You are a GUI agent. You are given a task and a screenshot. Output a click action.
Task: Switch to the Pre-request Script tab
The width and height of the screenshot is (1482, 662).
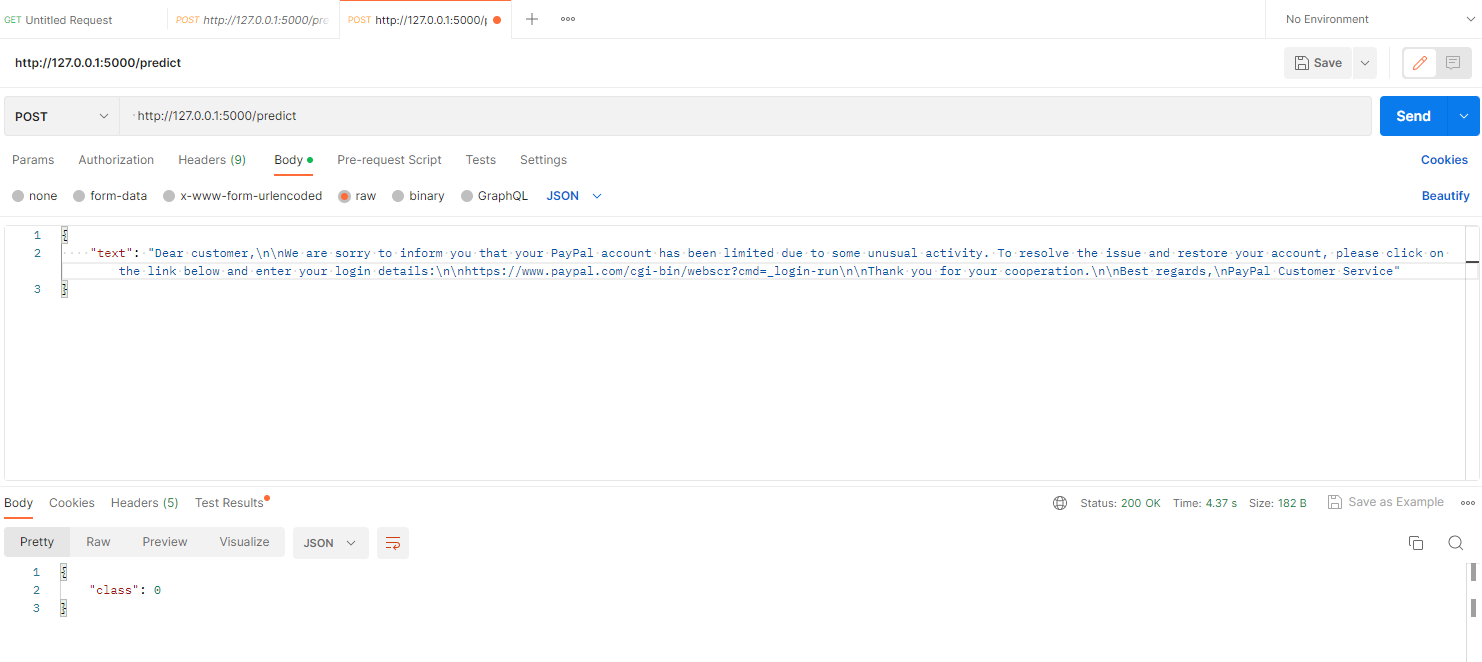pos(389,160)
